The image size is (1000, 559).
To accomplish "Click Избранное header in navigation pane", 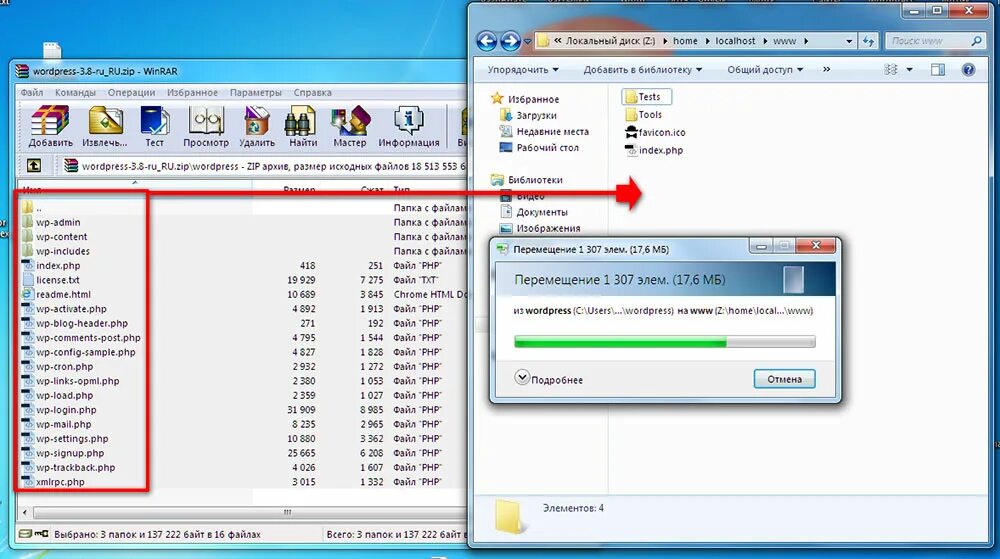I will [526, 99].
